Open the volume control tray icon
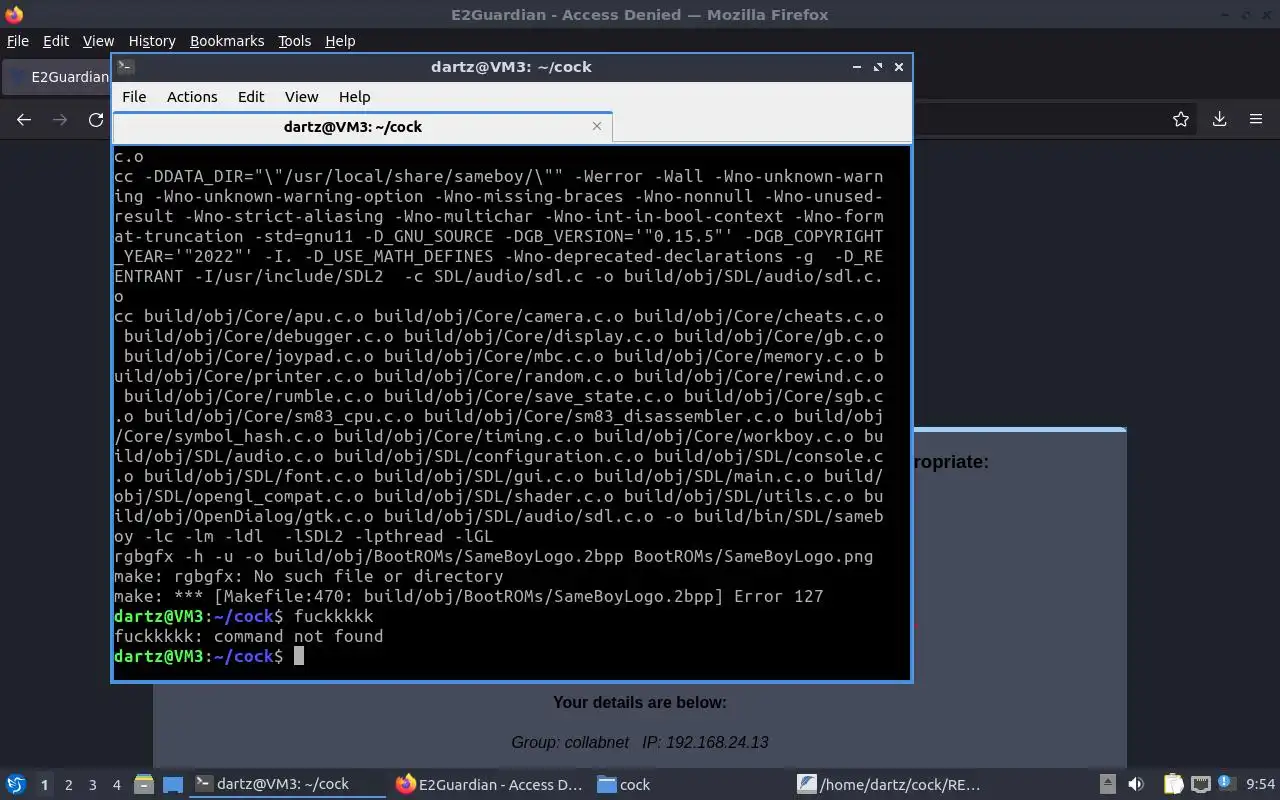Image resolution: width=1280 pixels, height=800 pixels. click(x=1136, y=785)
